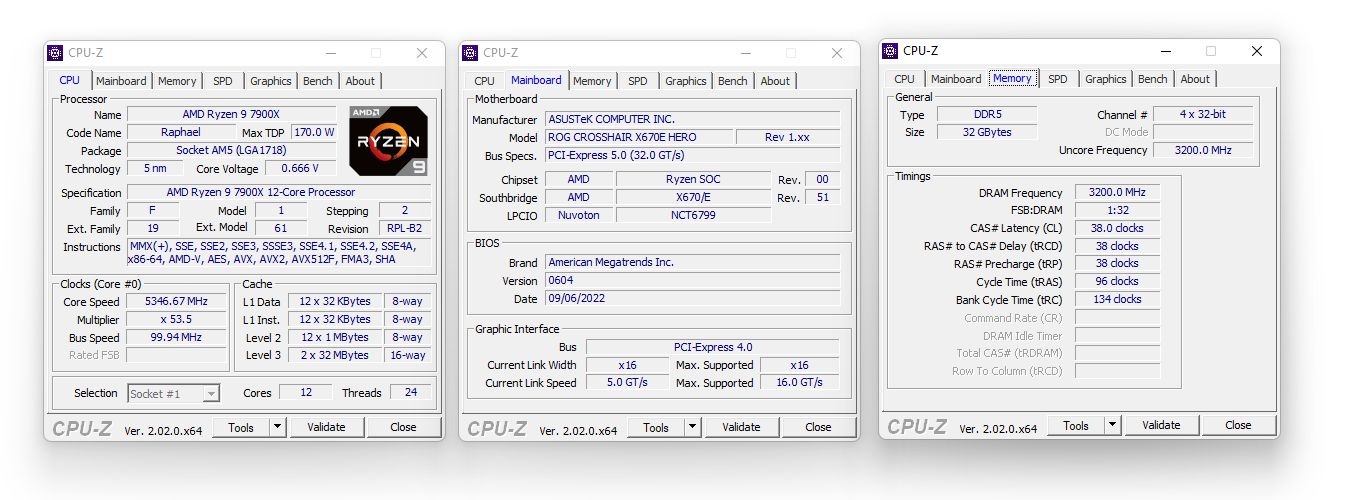Open Bench tab in middle Mainboard window
The height and width of the screenshot is (500, 1352).
(733, 81)
